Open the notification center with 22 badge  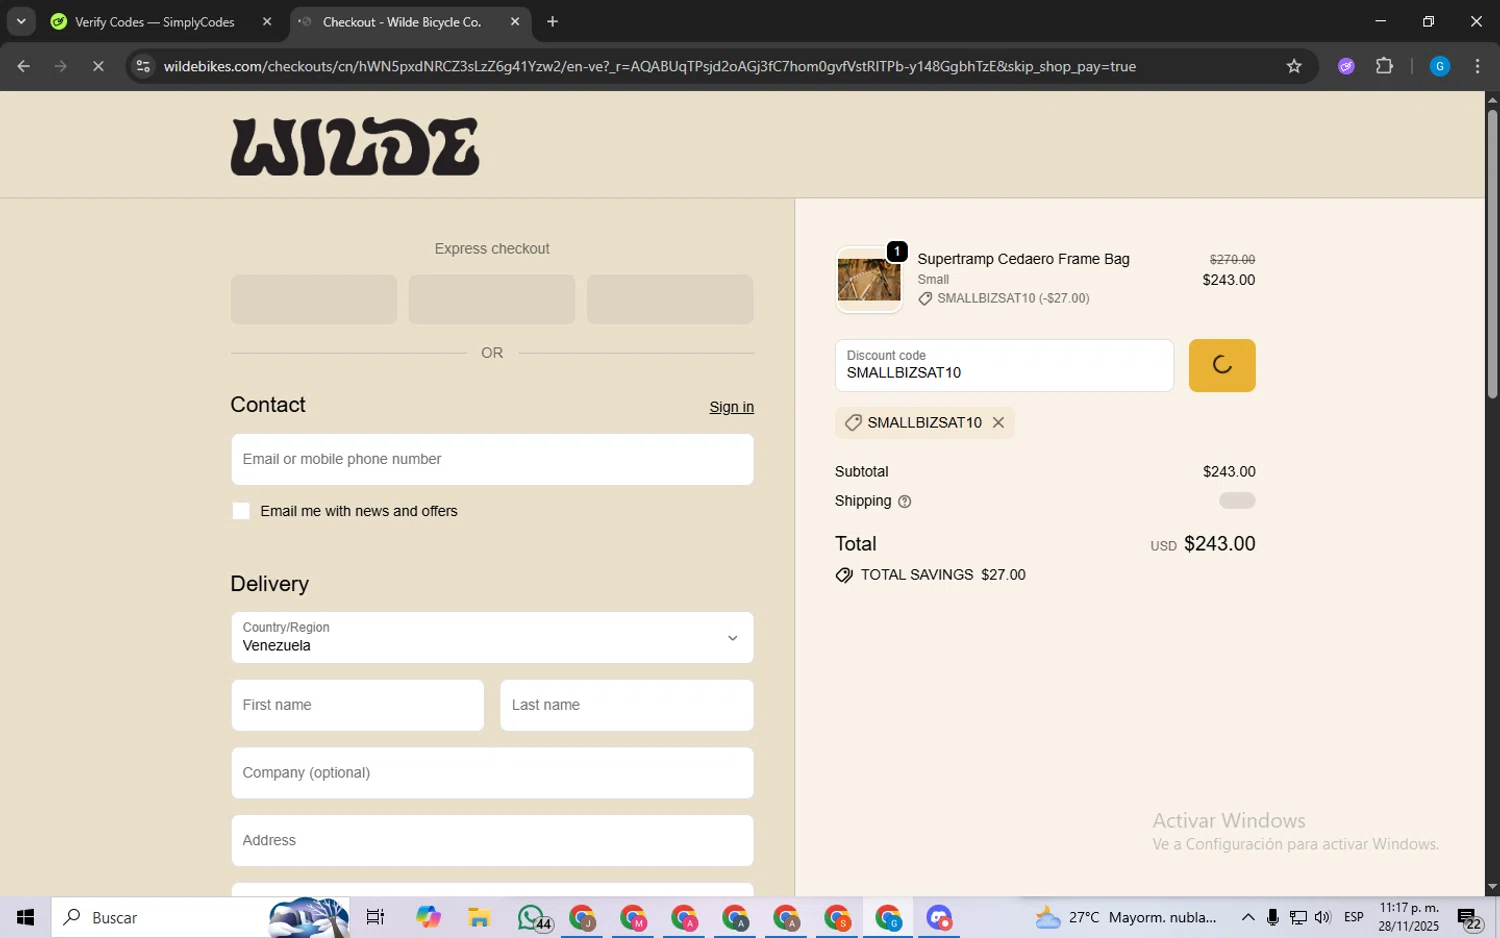click(1470, 917)
